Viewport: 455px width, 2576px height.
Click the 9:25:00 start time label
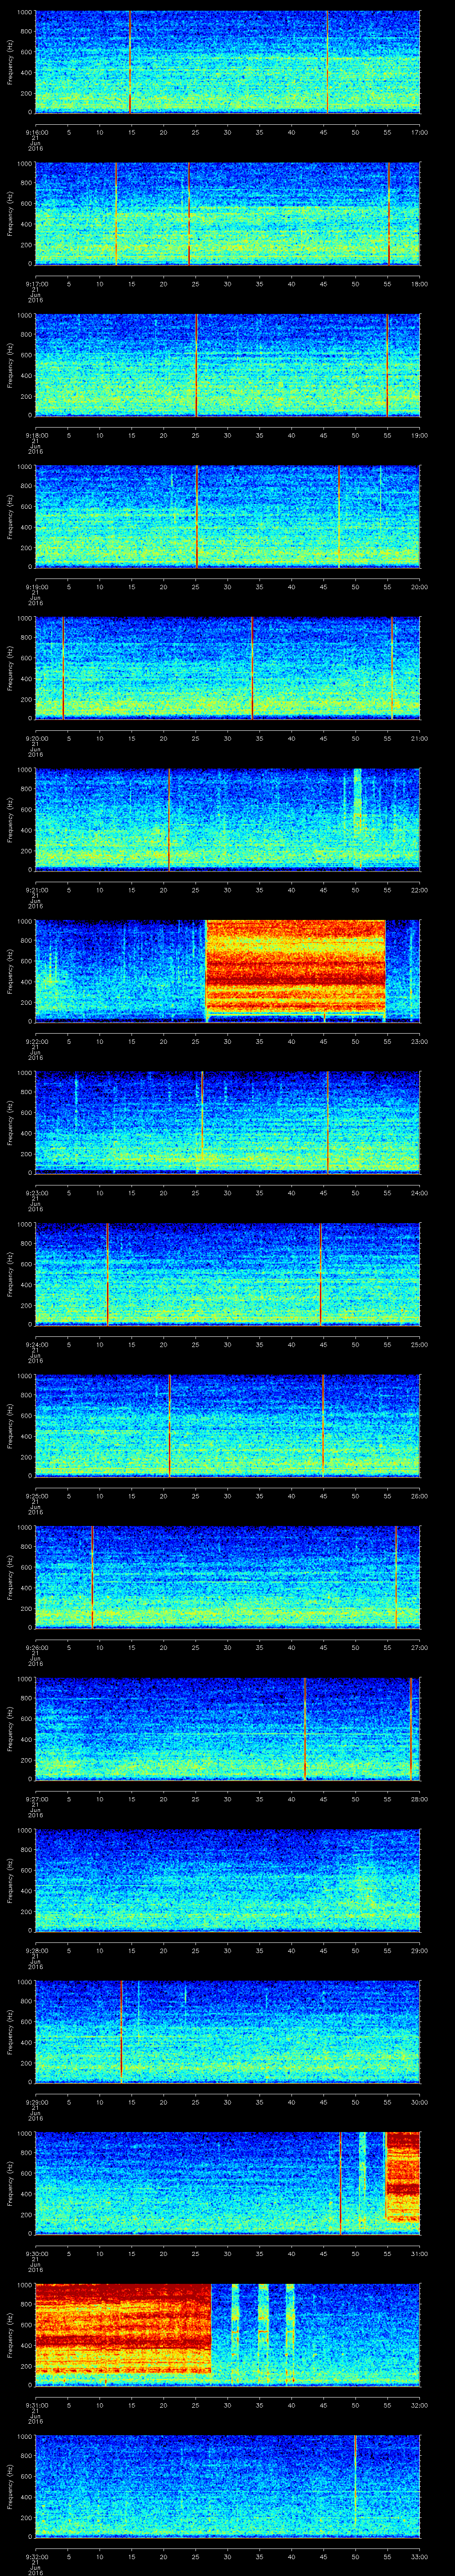tap(37, 1496)
